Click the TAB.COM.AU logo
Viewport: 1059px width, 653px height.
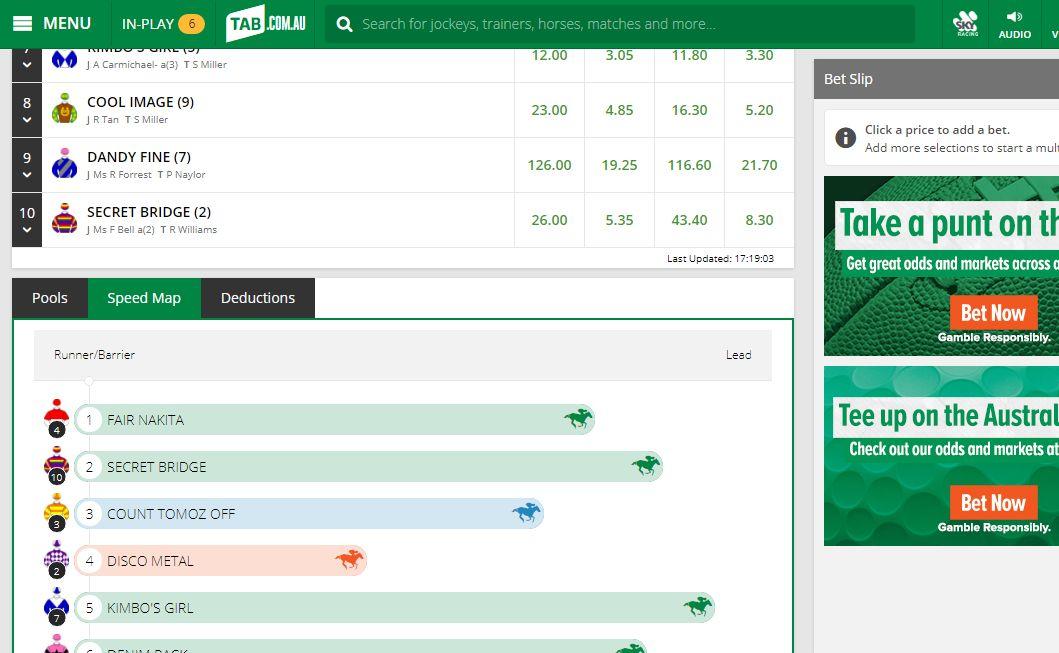(x=265, y=23)
